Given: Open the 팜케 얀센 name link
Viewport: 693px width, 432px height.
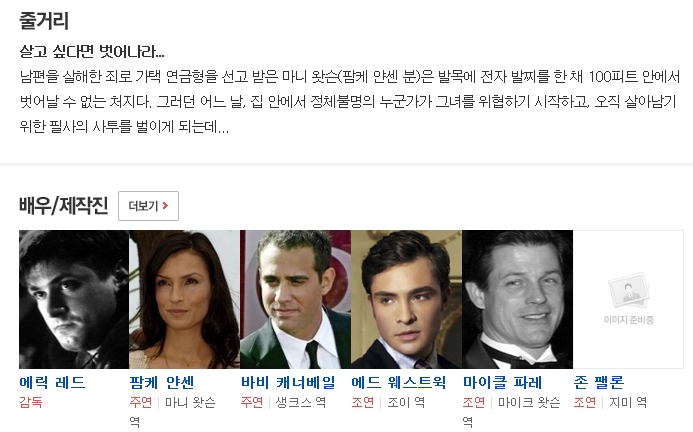Looking at the screenshot, I should click(x=162, y=382).
